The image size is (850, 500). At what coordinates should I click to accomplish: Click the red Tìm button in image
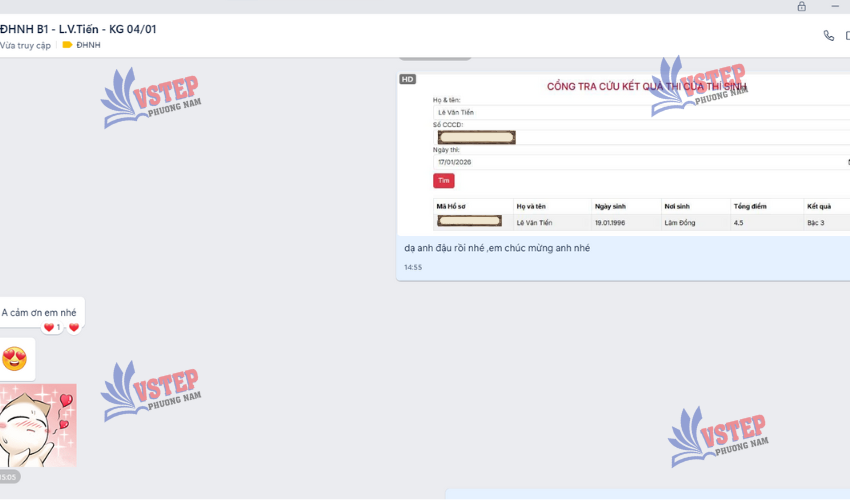click(x=443, y=181)
